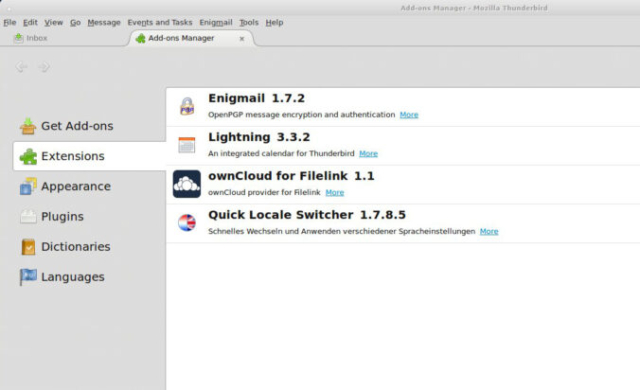Select the Appearance paintbrush icon
Viewport: 640px width, 390px height.
28,186
